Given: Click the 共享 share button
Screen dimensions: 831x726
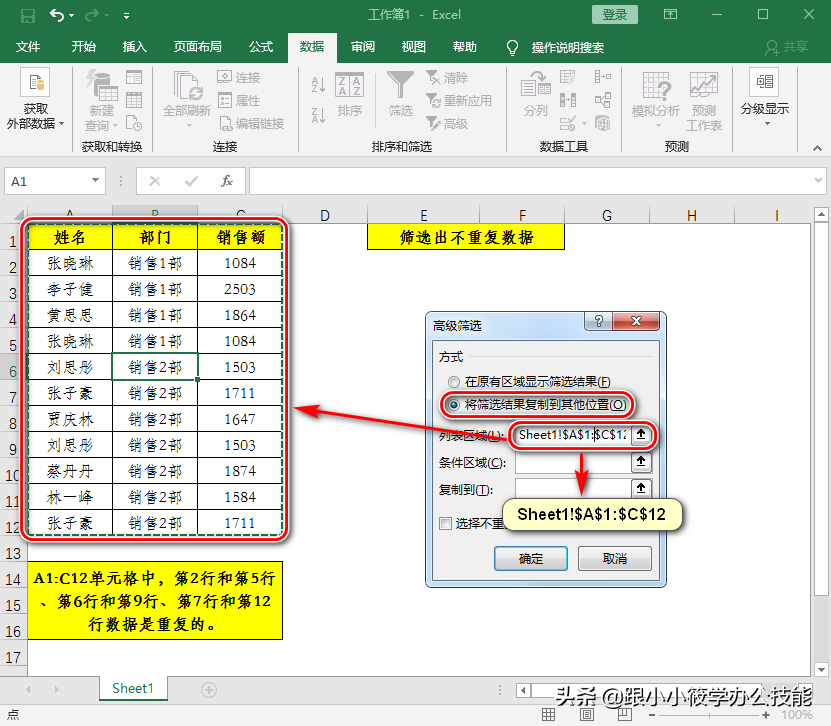Looking at the screenshot, I should tap(786, 47).
